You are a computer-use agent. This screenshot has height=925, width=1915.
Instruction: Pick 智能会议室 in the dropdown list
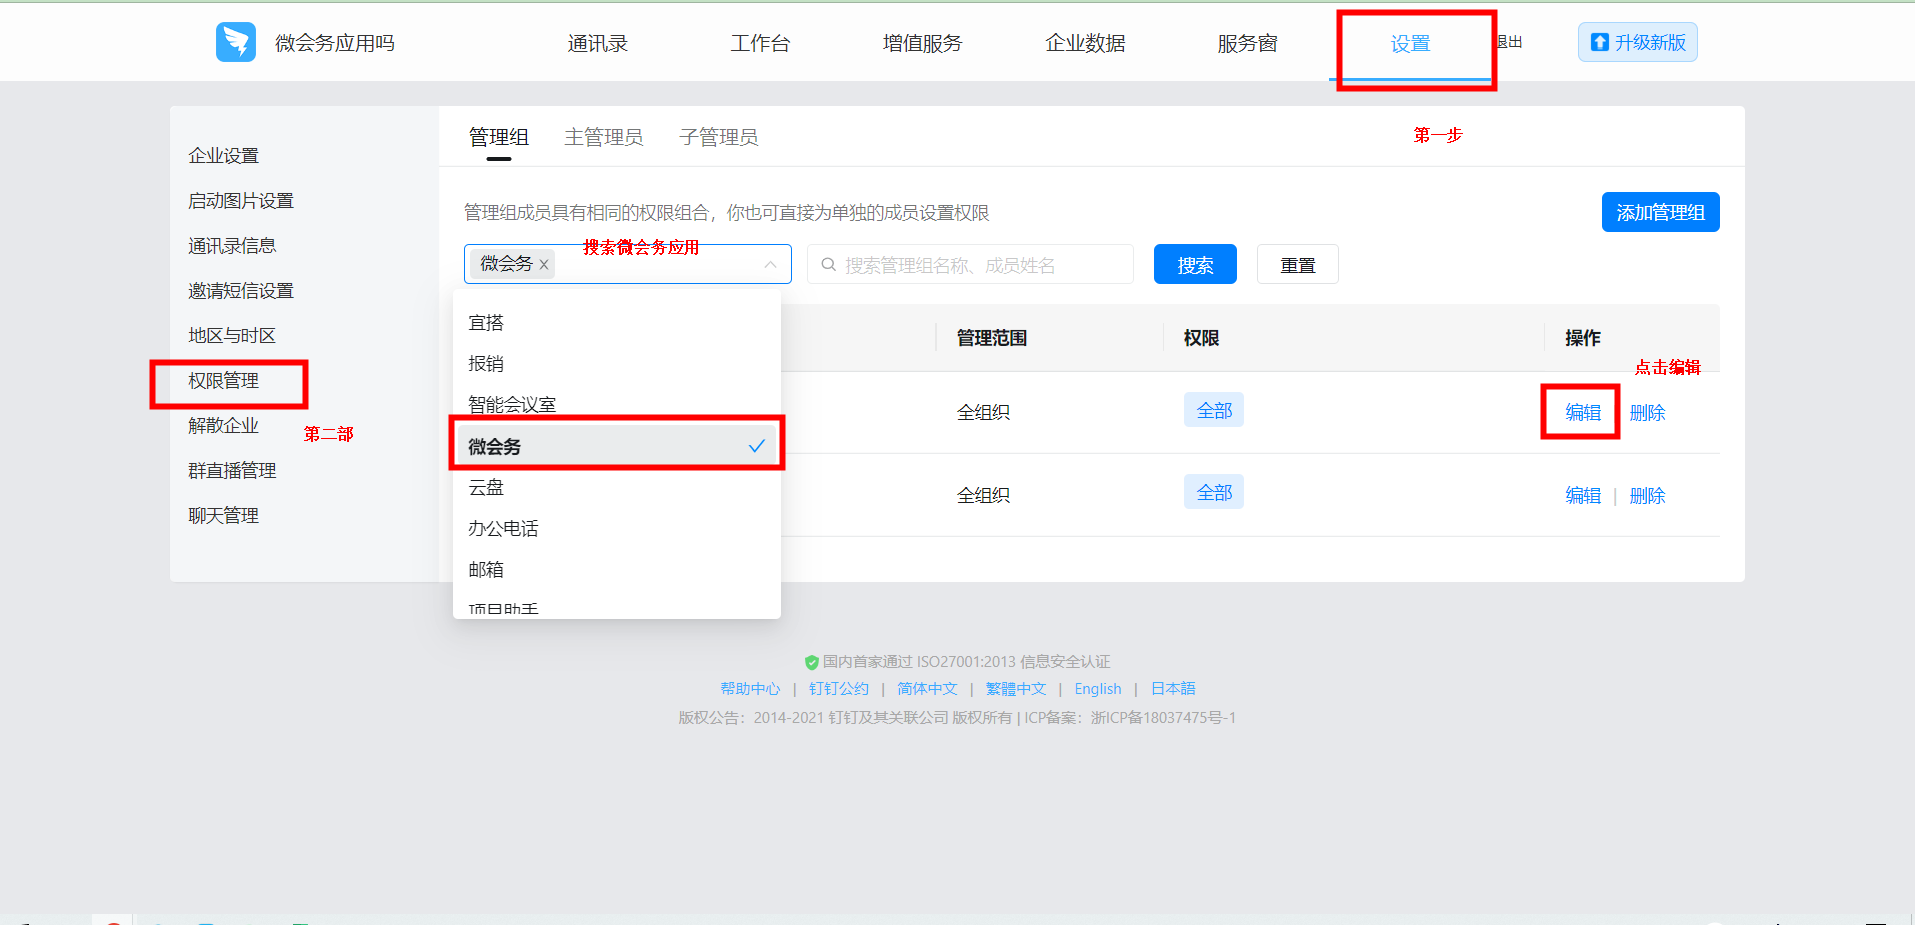pyautogui.click(x=617, y=405)
